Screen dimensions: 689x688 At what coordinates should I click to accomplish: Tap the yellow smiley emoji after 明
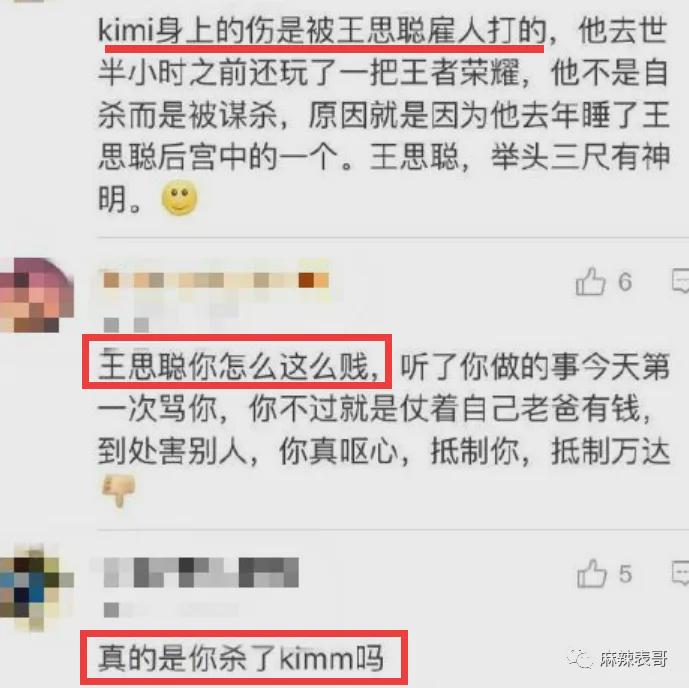click(x=179, y=198)
